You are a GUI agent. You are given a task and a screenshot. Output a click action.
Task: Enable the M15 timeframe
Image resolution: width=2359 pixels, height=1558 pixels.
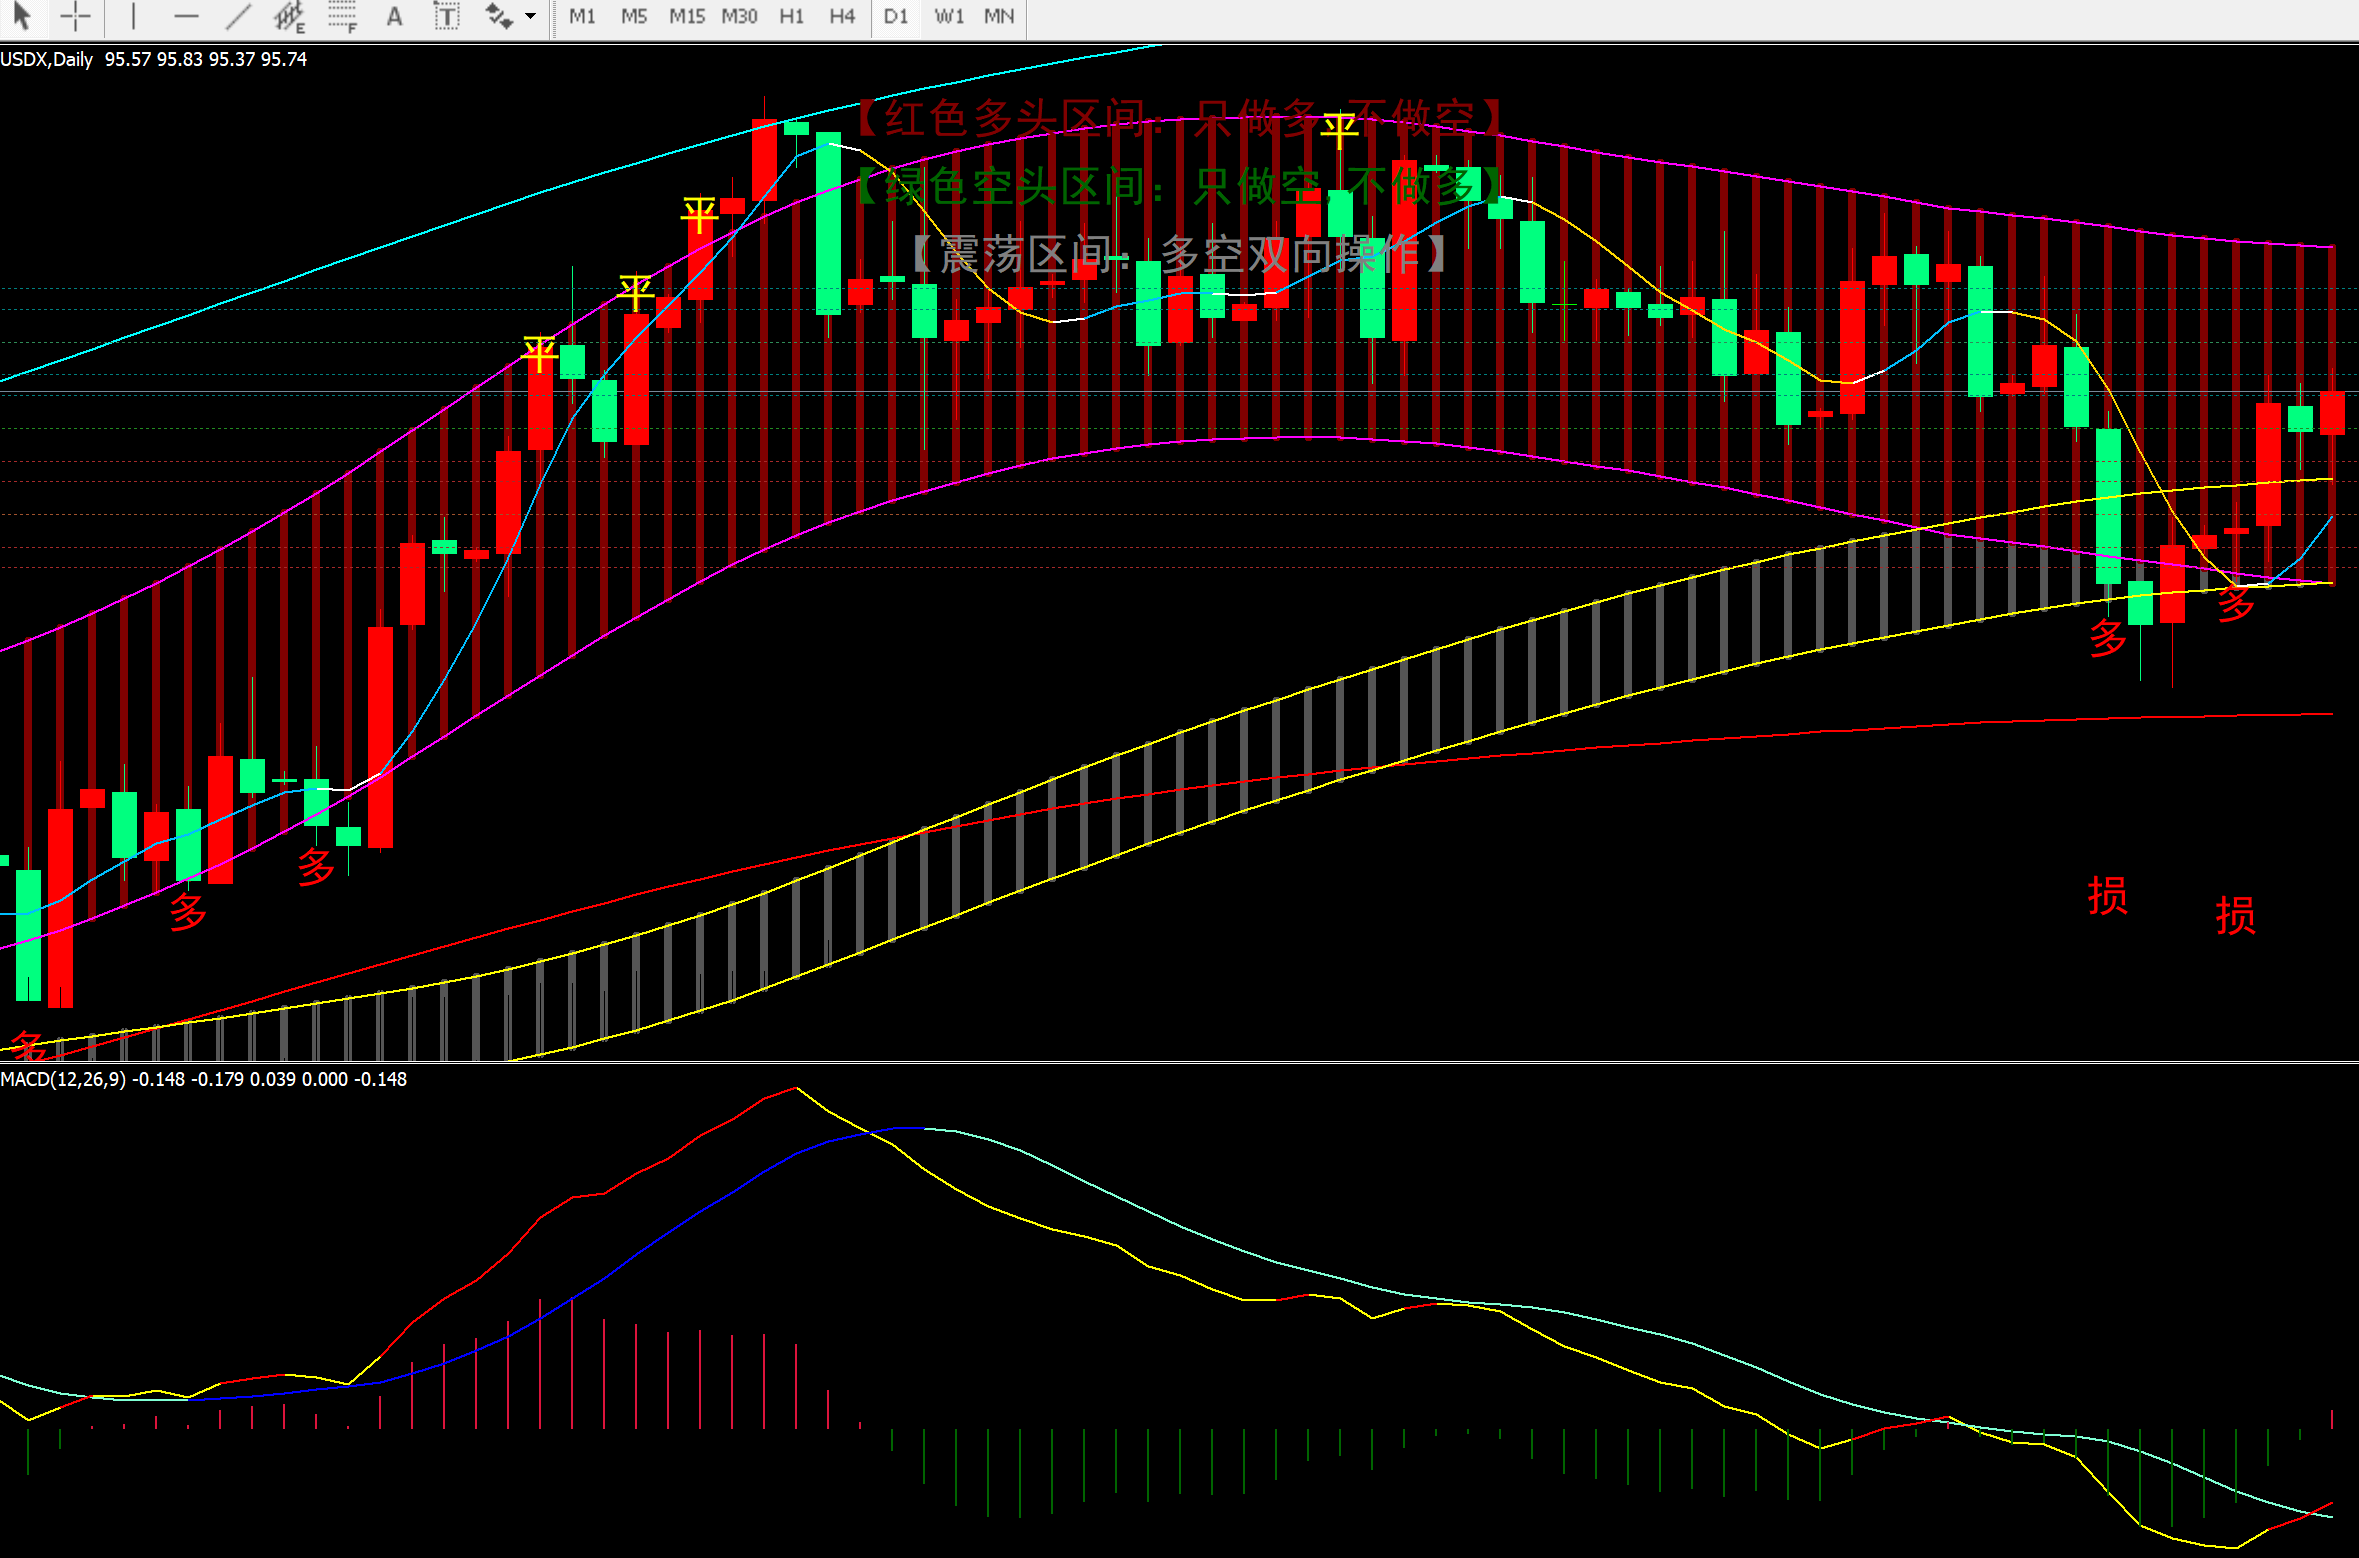687,16
